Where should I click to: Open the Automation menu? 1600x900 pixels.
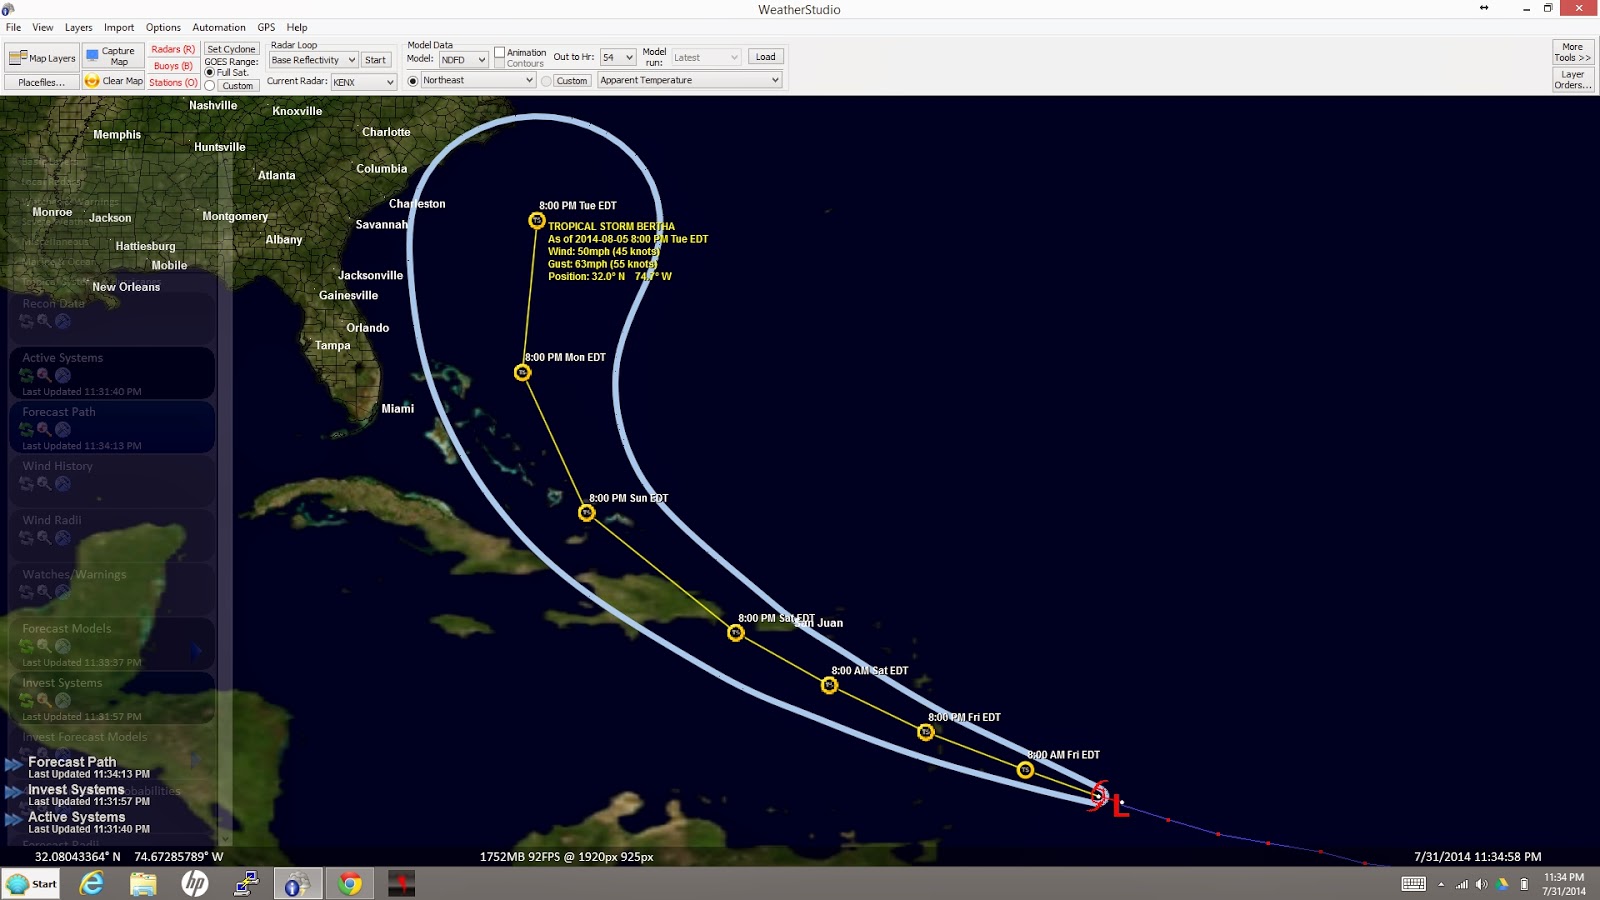218,27
